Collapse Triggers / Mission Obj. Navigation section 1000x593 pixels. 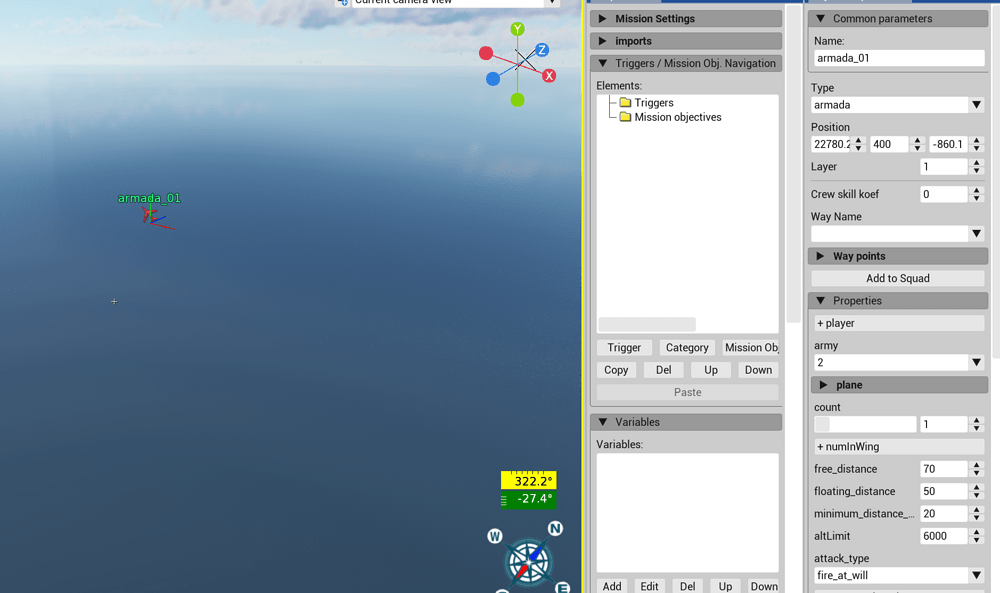686,63
